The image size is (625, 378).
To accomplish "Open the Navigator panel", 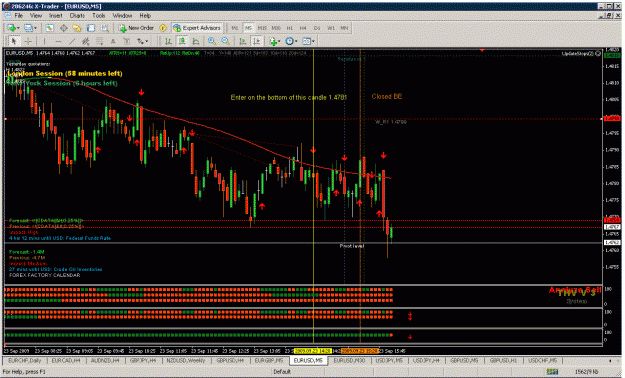I will pyautogui.click(x=77, y=28).
